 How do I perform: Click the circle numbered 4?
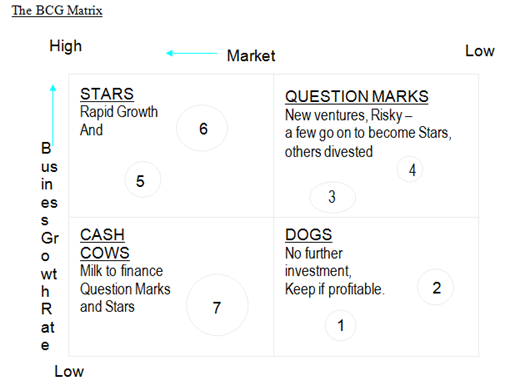tap(410, 169)
